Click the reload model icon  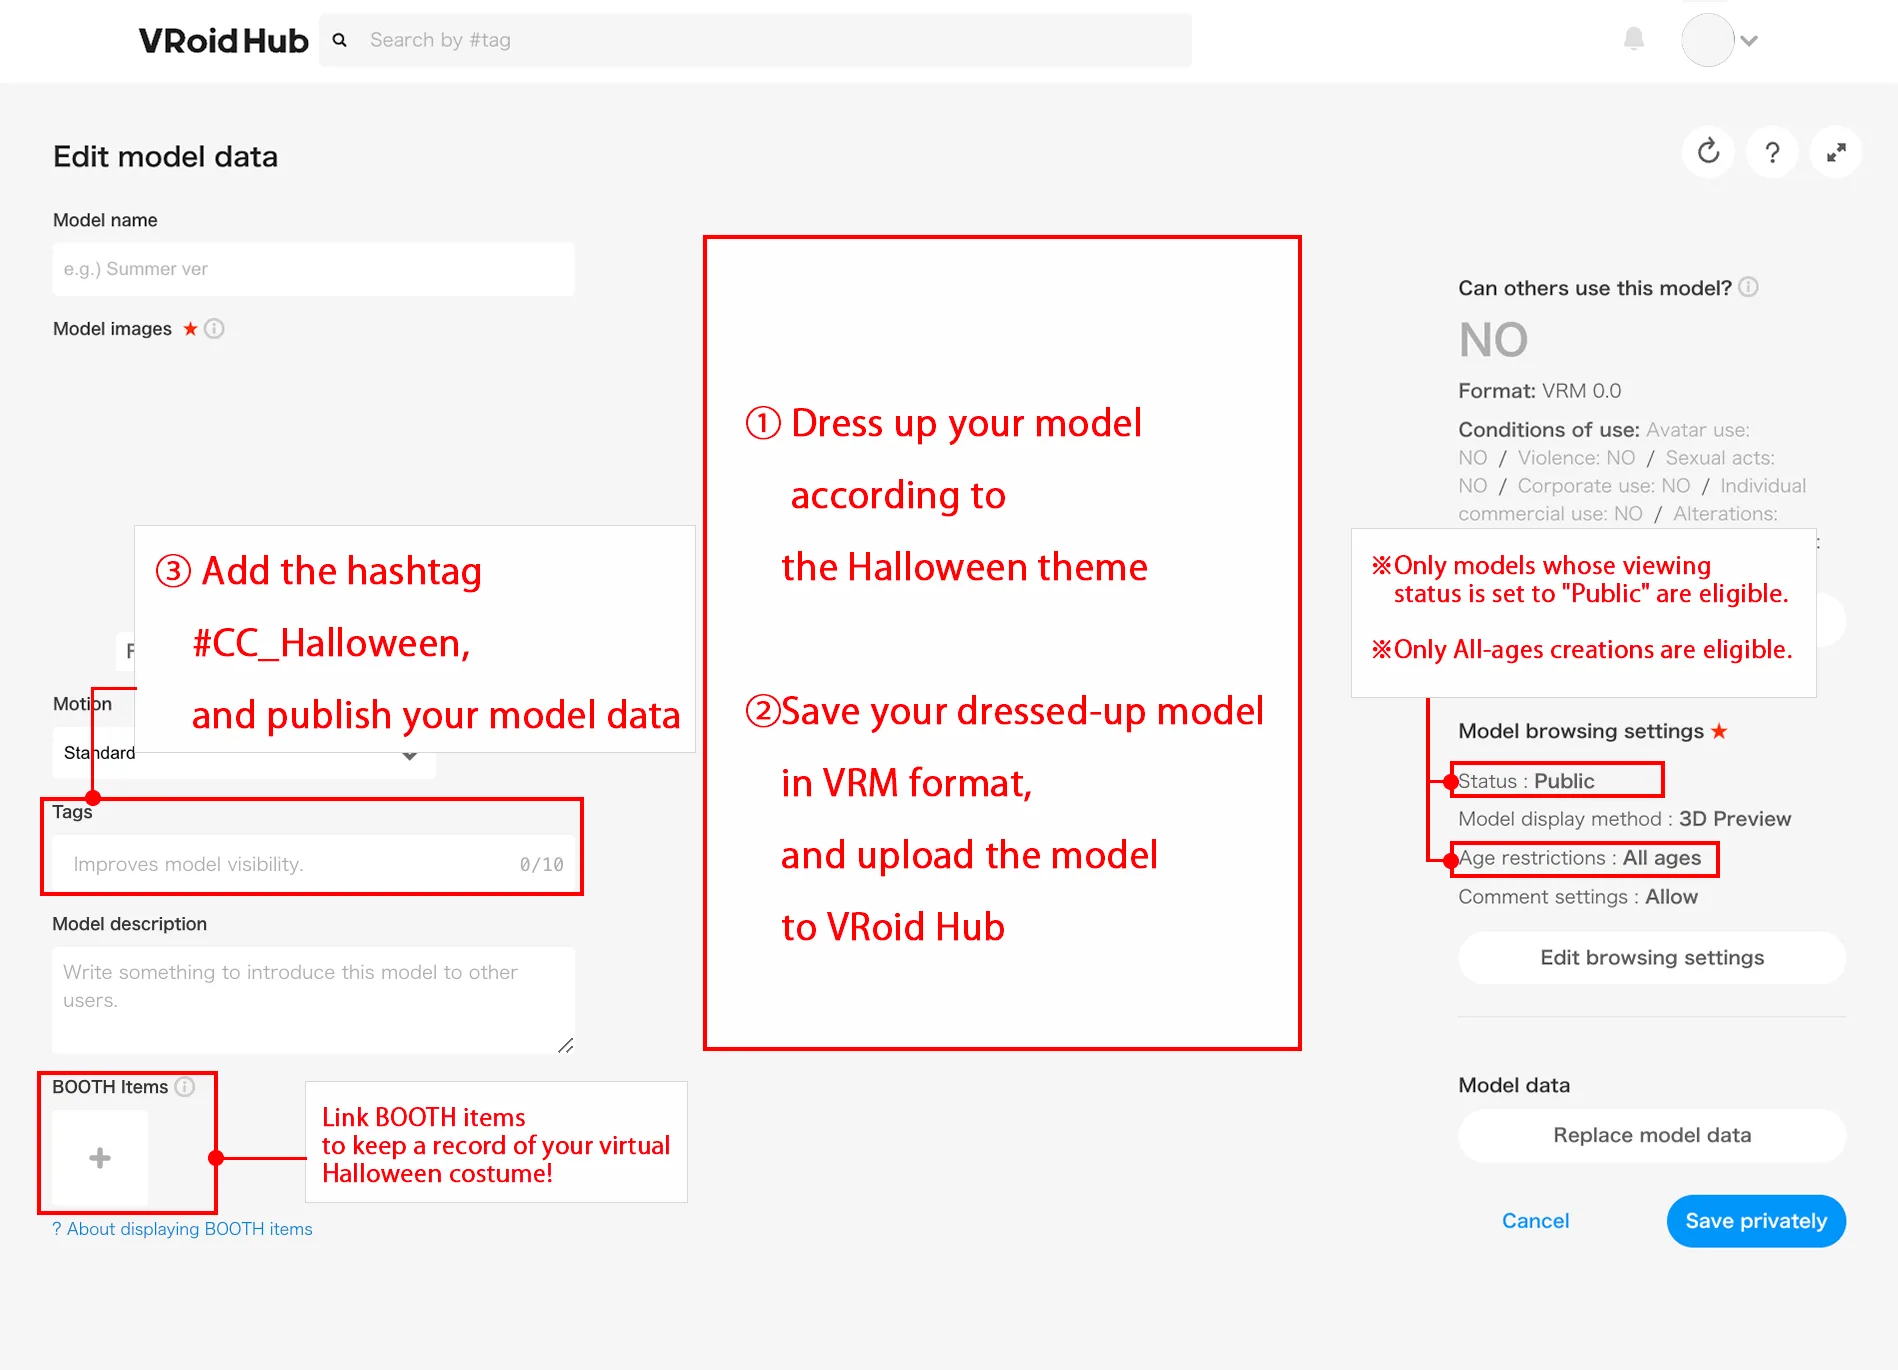[1708, 152]
